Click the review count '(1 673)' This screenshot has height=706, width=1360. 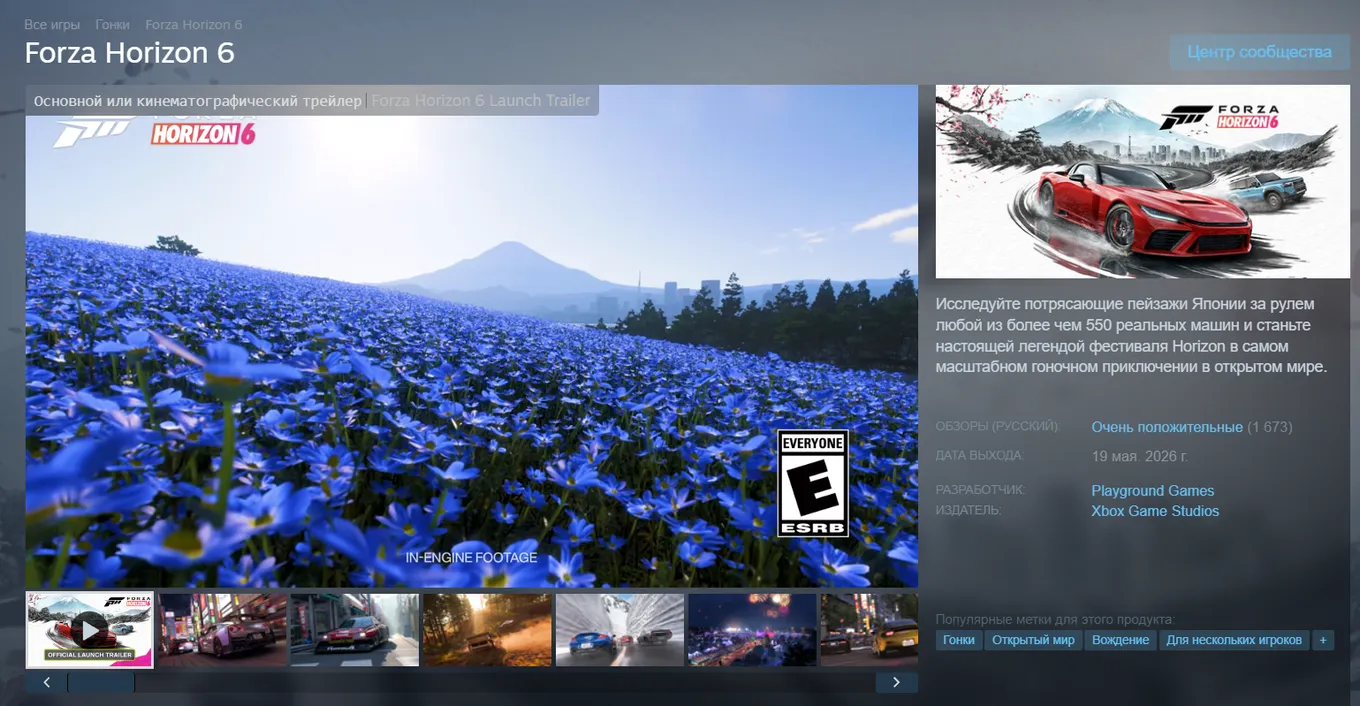coord(1270,427)
